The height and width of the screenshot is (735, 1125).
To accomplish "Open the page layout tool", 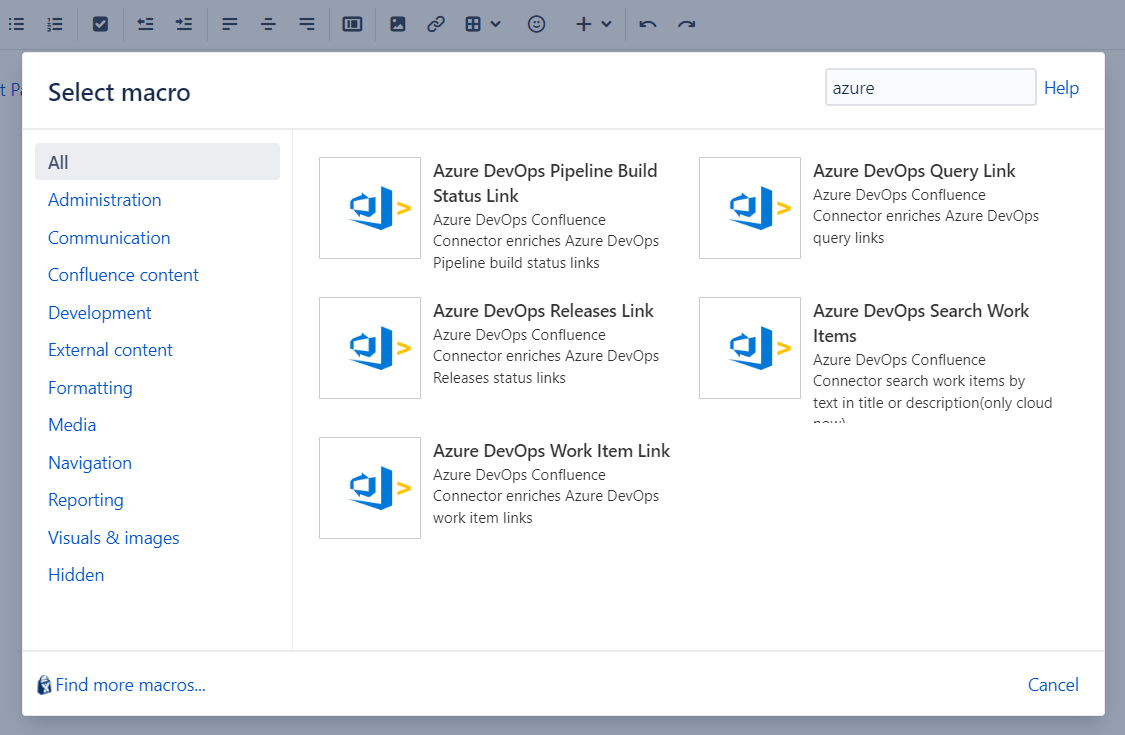I will [x=352, y=23].
